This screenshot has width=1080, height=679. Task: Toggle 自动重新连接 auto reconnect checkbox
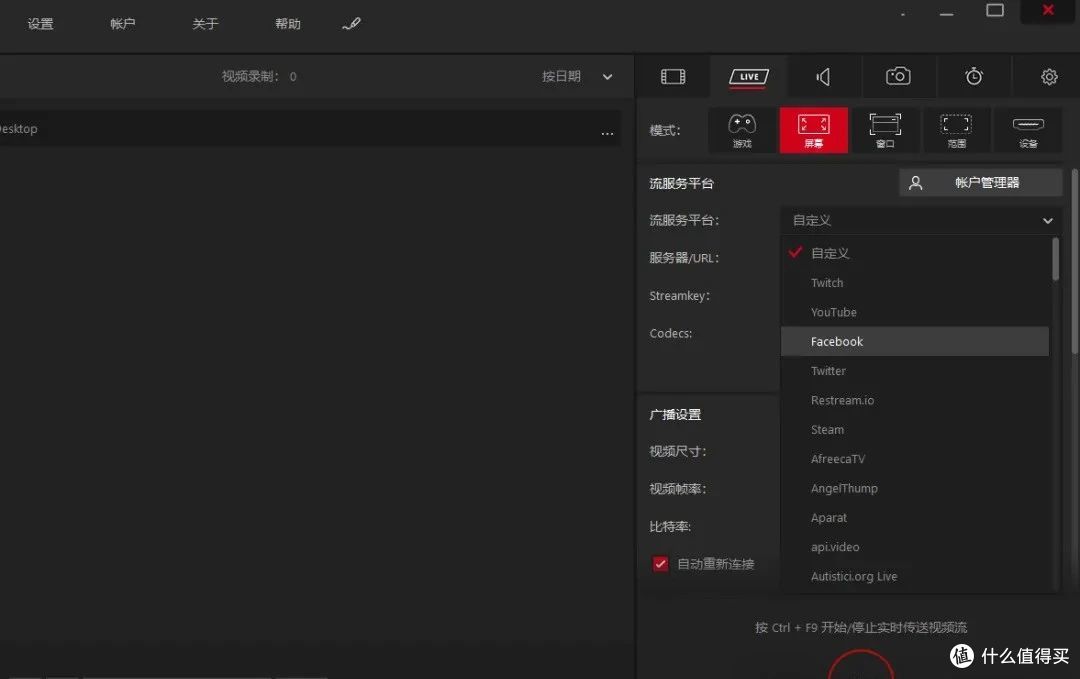click(660, 564)
